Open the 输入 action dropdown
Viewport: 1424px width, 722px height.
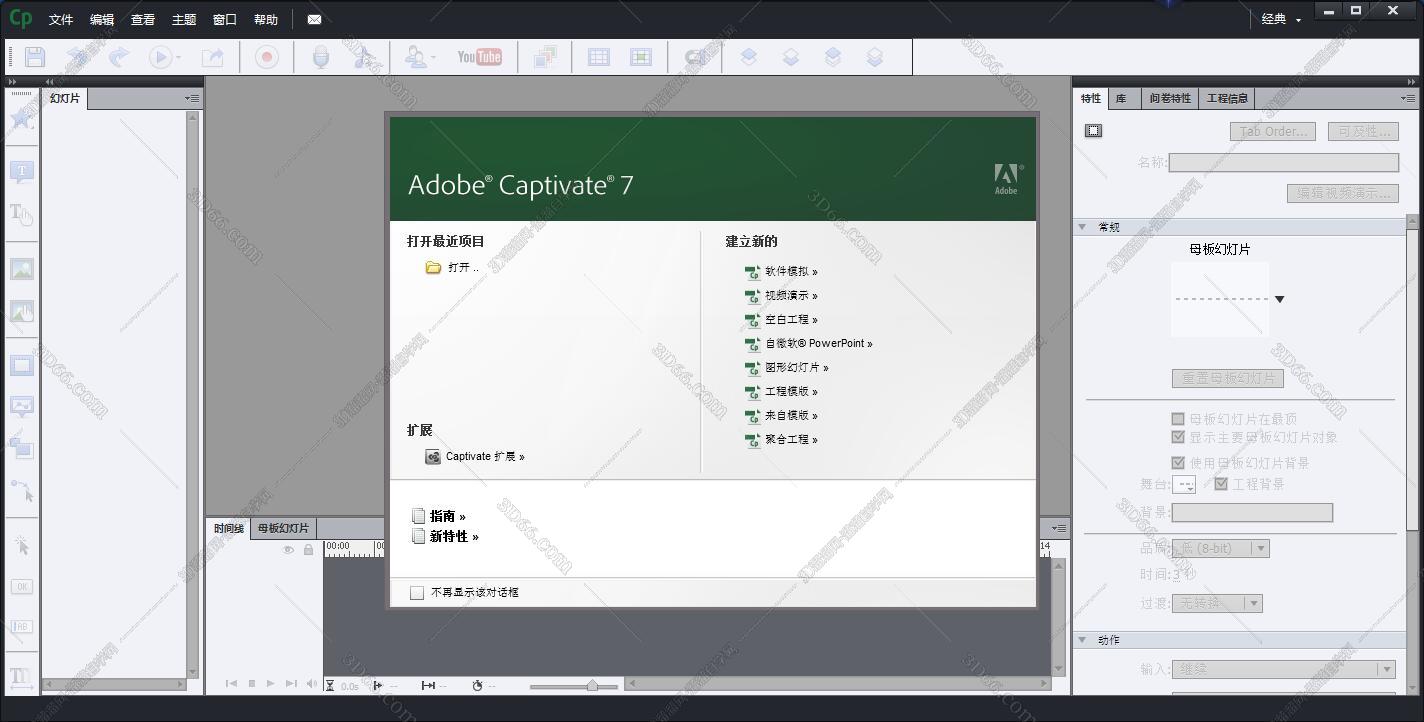tap(1387, 669)
